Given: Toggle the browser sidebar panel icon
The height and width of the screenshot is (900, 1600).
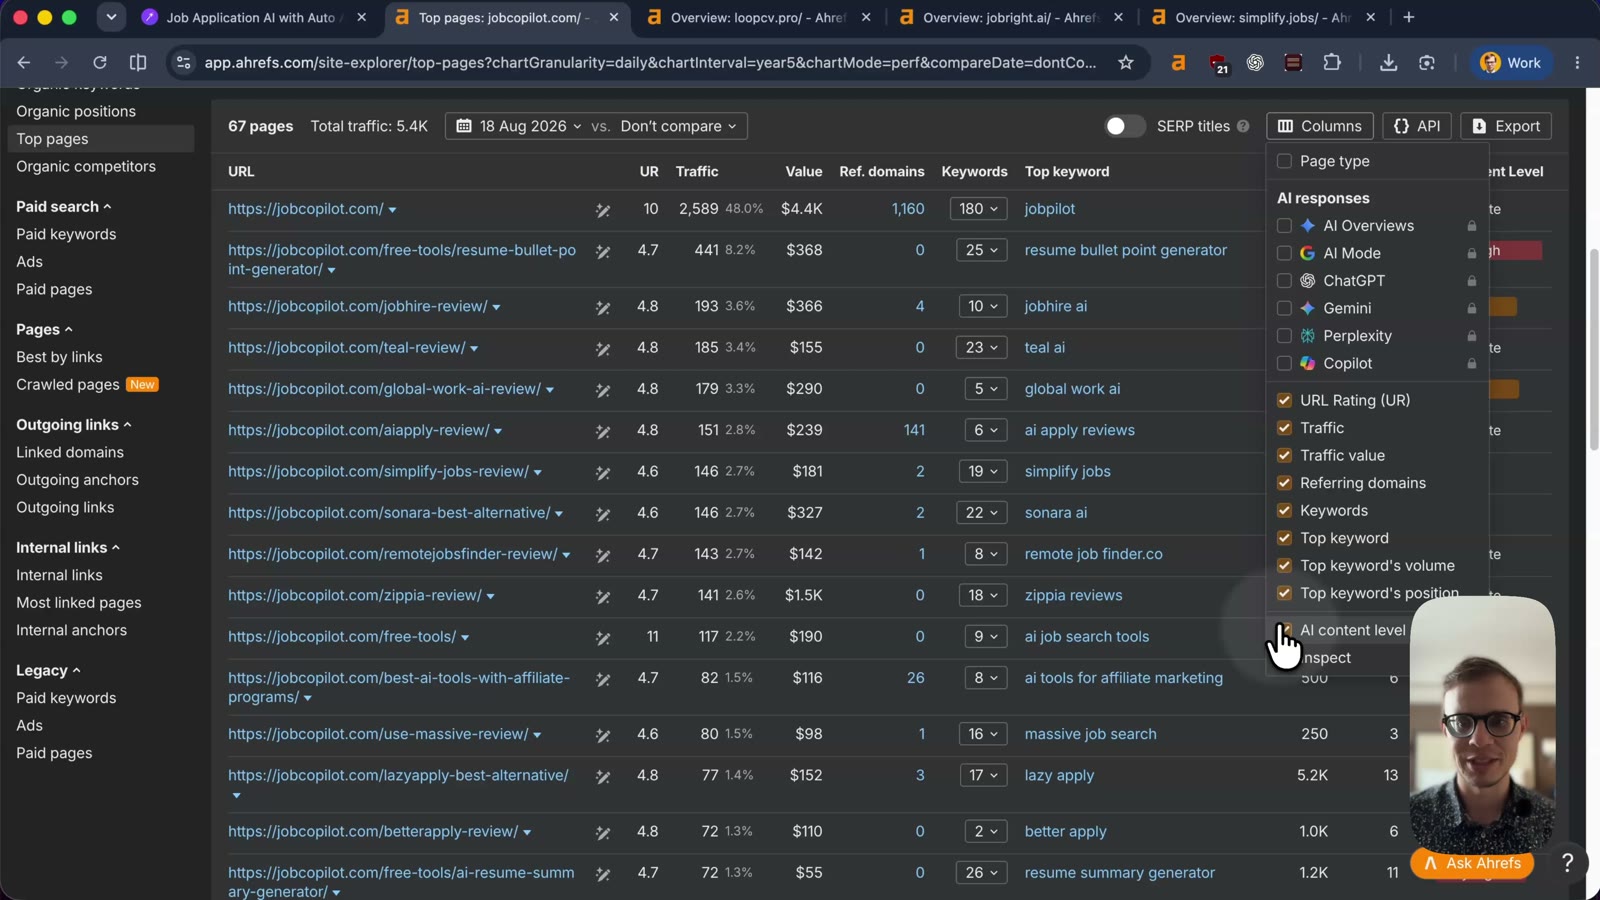Looking at the screenshot, I should coord(138,63).
